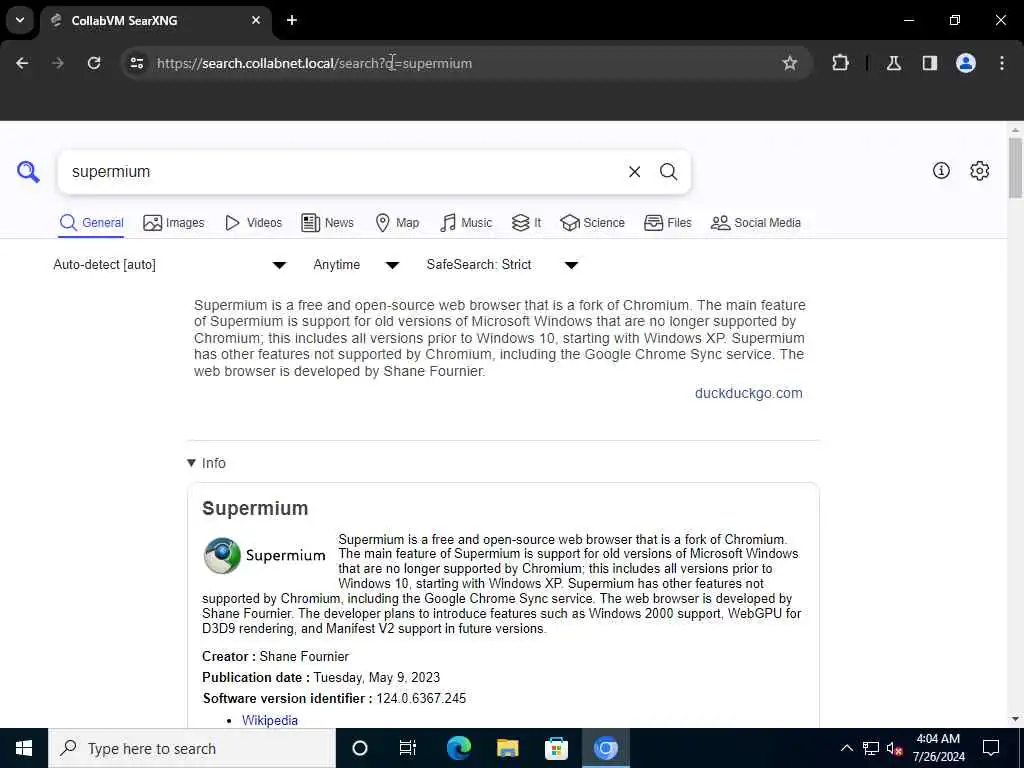Screen dimensions: 1024x768
Task: Switch to the It tab
Action: pyautogui.click(x=526, y=223)
